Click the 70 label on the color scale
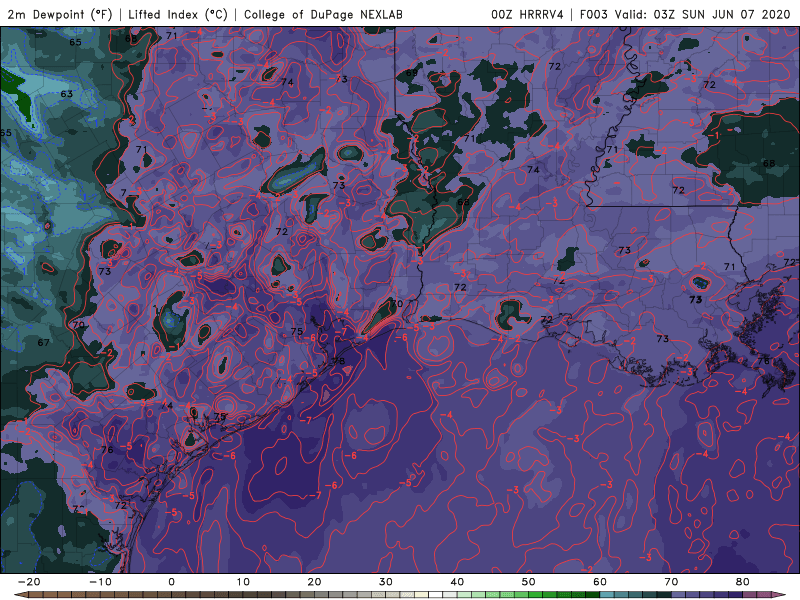 [671, 582]
